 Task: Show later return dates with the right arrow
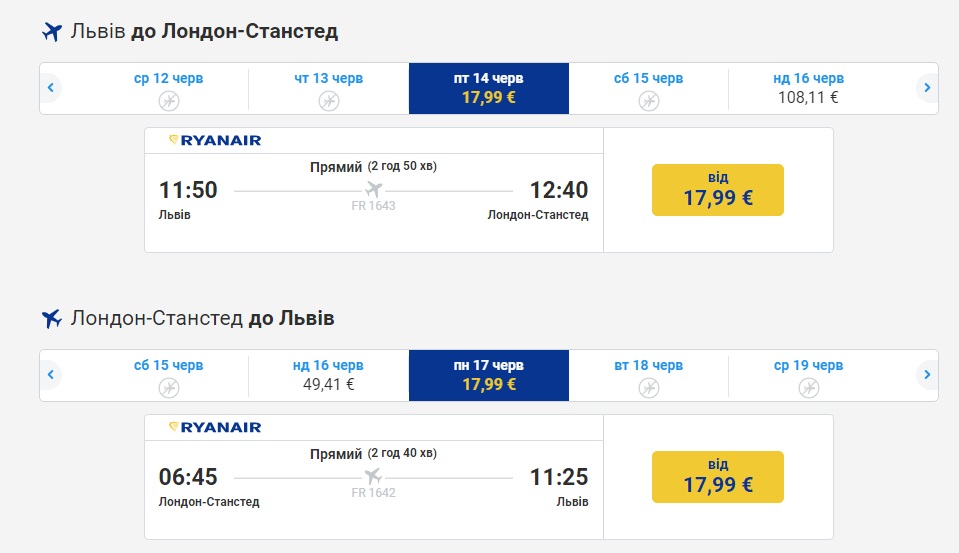click(927, 375)
